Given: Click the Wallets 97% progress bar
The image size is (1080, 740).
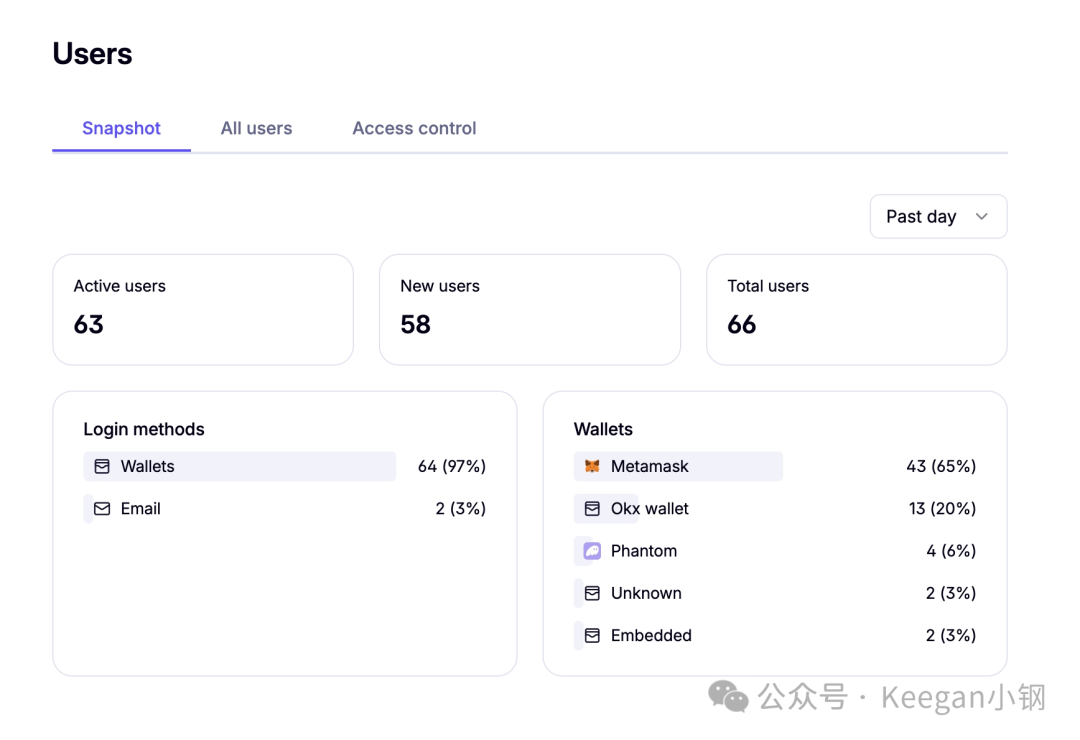Looking at the screenshot, I should click(x=240, y=466).
